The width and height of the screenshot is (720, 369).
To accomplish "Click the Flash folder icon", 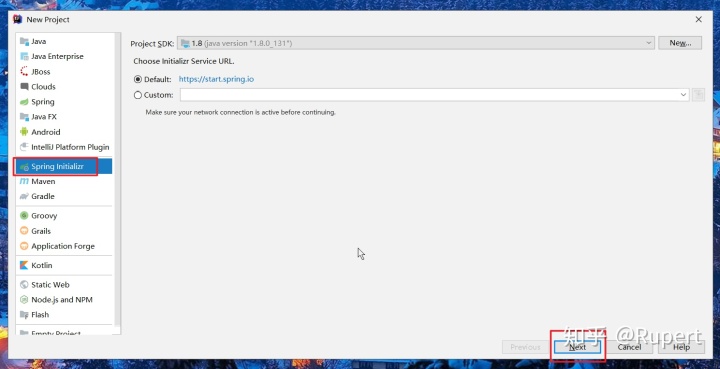I will [x=24, y=315].
